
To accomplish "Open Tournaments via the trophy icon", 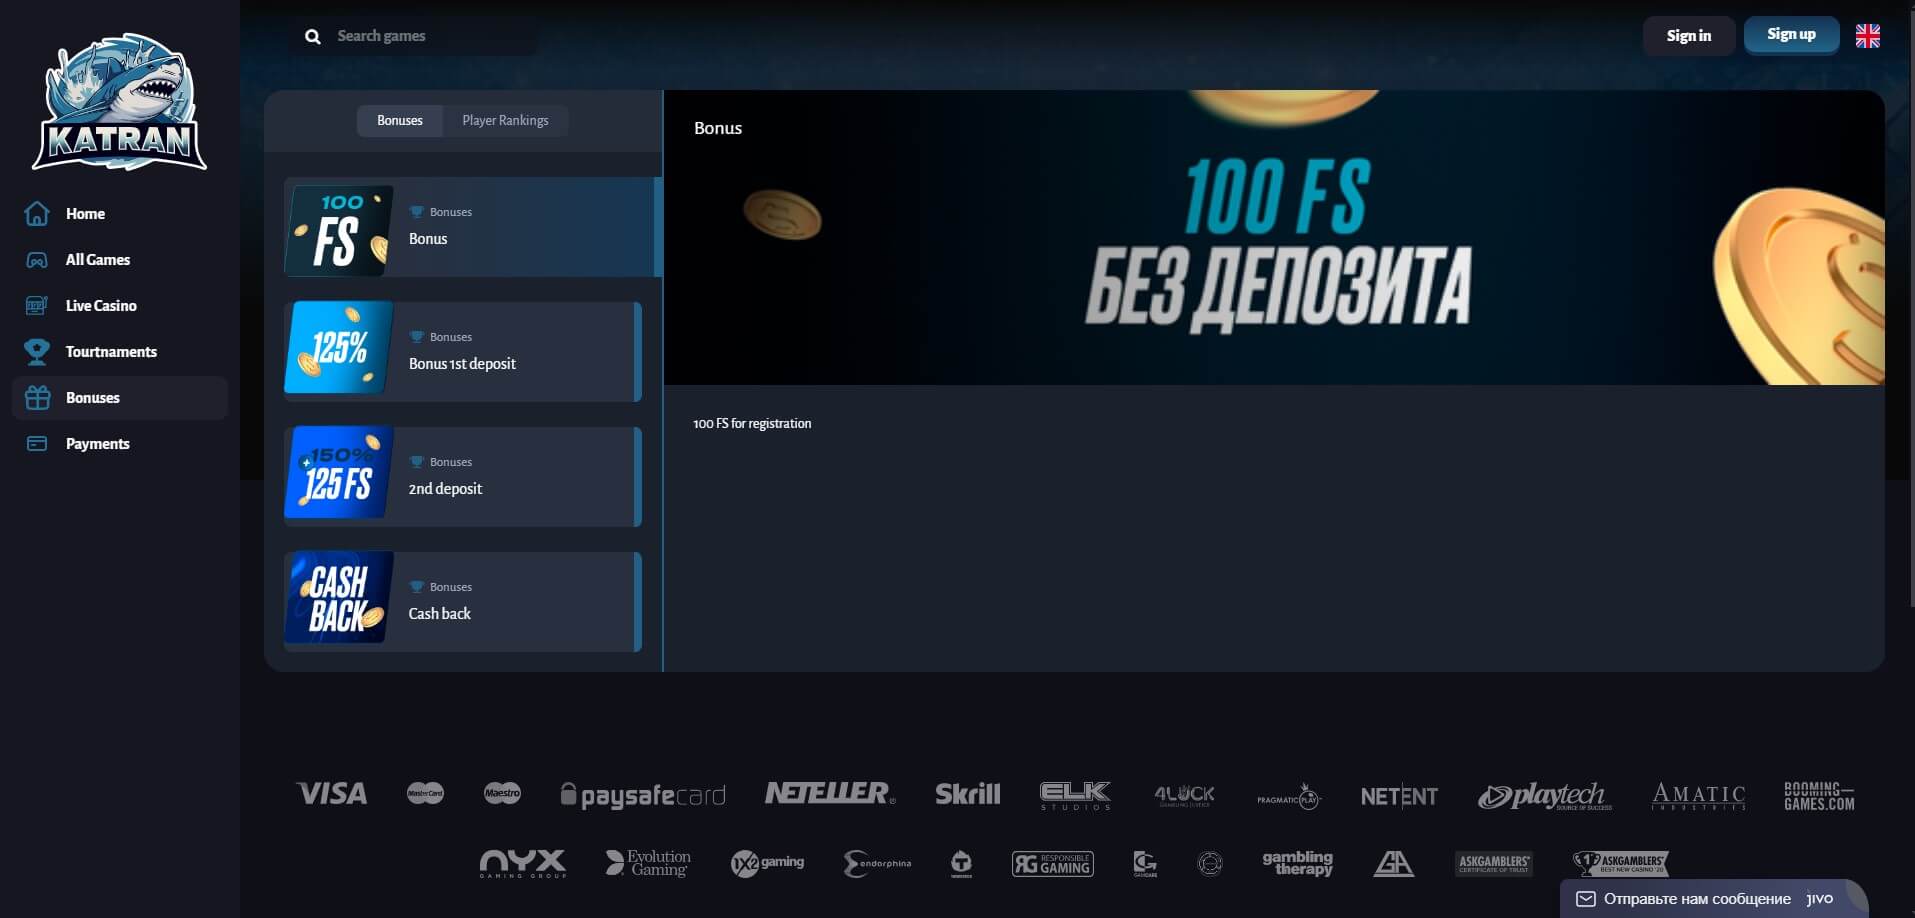I will pyautogui.click(x=37, y=352).
